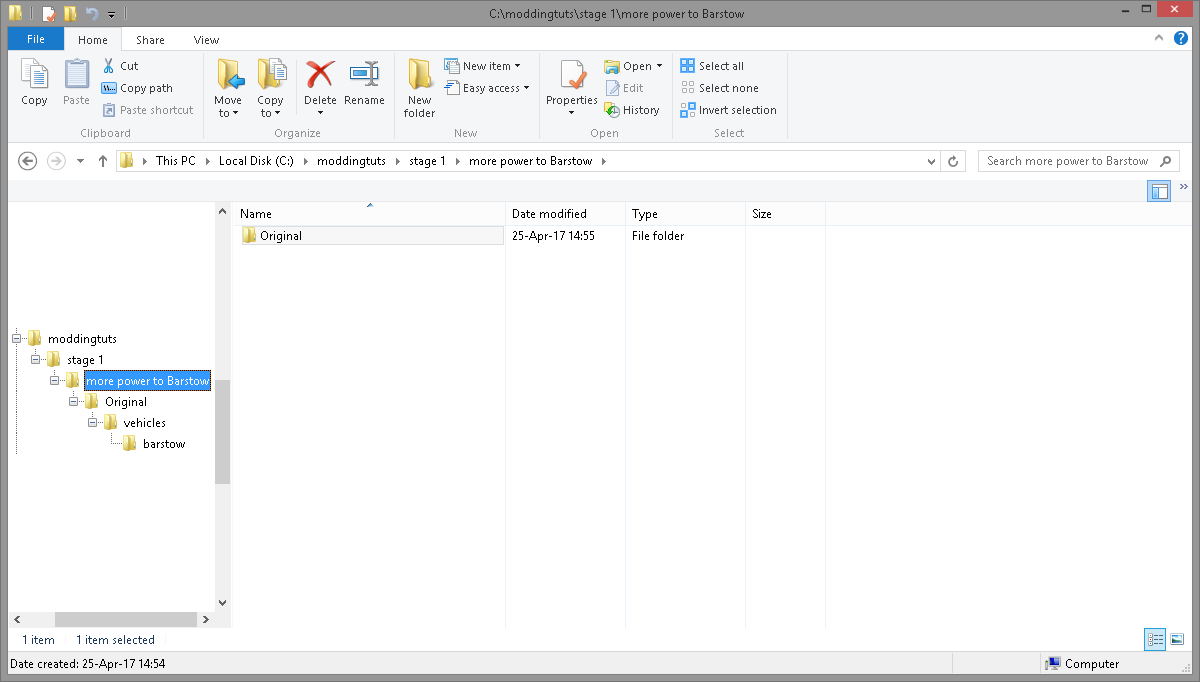This screenshot has width=1200, height=682.
Task: Click the Paste clipboard icon
Action: [77, 83]
